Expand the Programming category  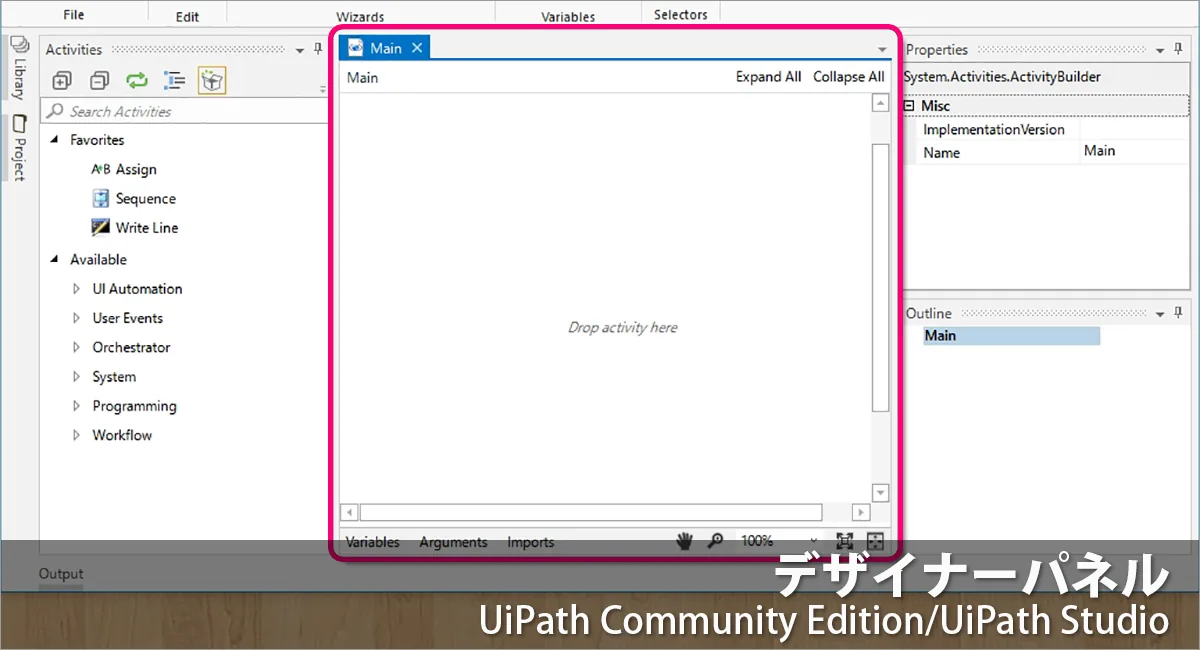[x=76, y=406]
